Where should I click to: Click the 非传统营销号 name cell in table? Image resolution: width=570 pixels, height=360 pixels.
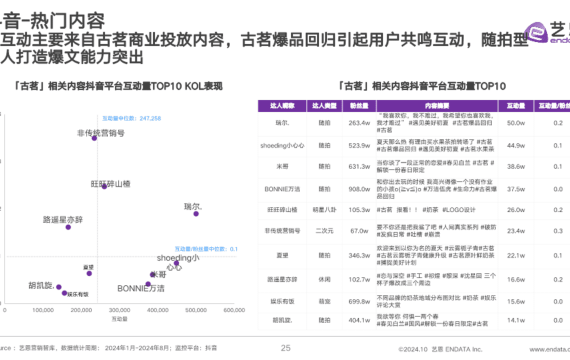pyautogui.click(x=282, y=231)
